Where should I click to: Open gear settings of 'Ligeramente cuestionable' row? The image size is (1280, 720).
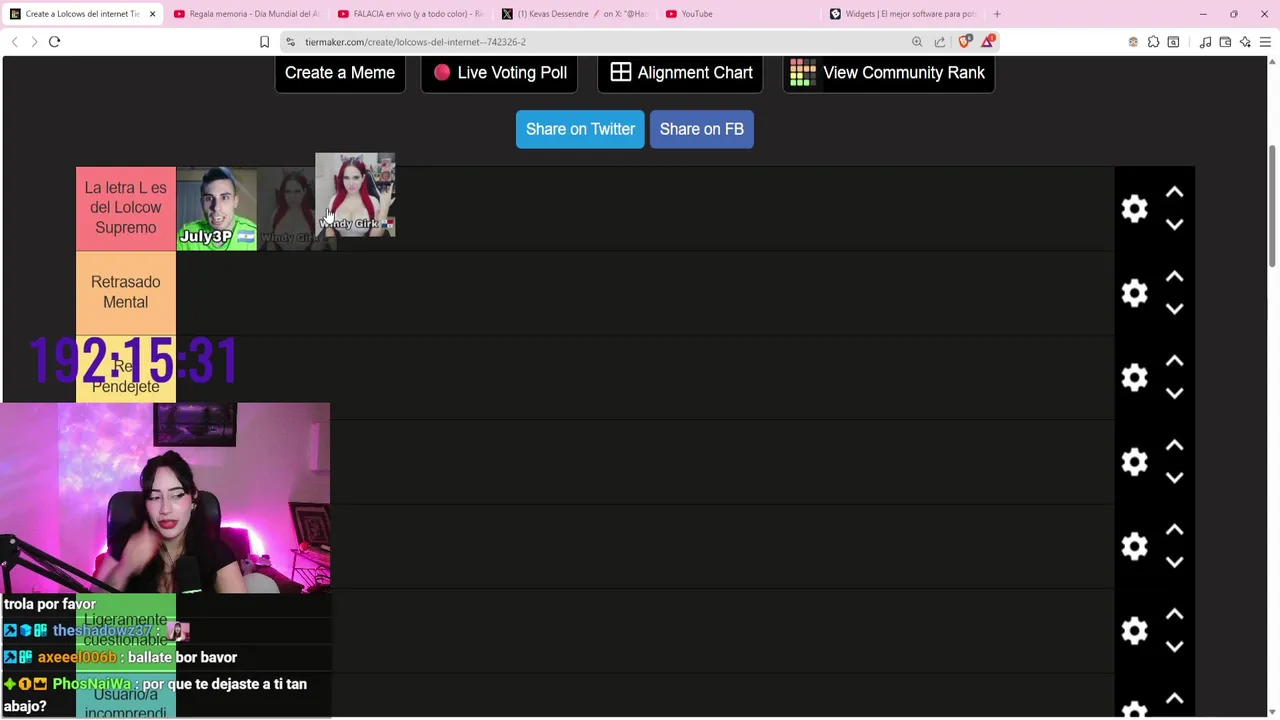[x=1134, y=630]
